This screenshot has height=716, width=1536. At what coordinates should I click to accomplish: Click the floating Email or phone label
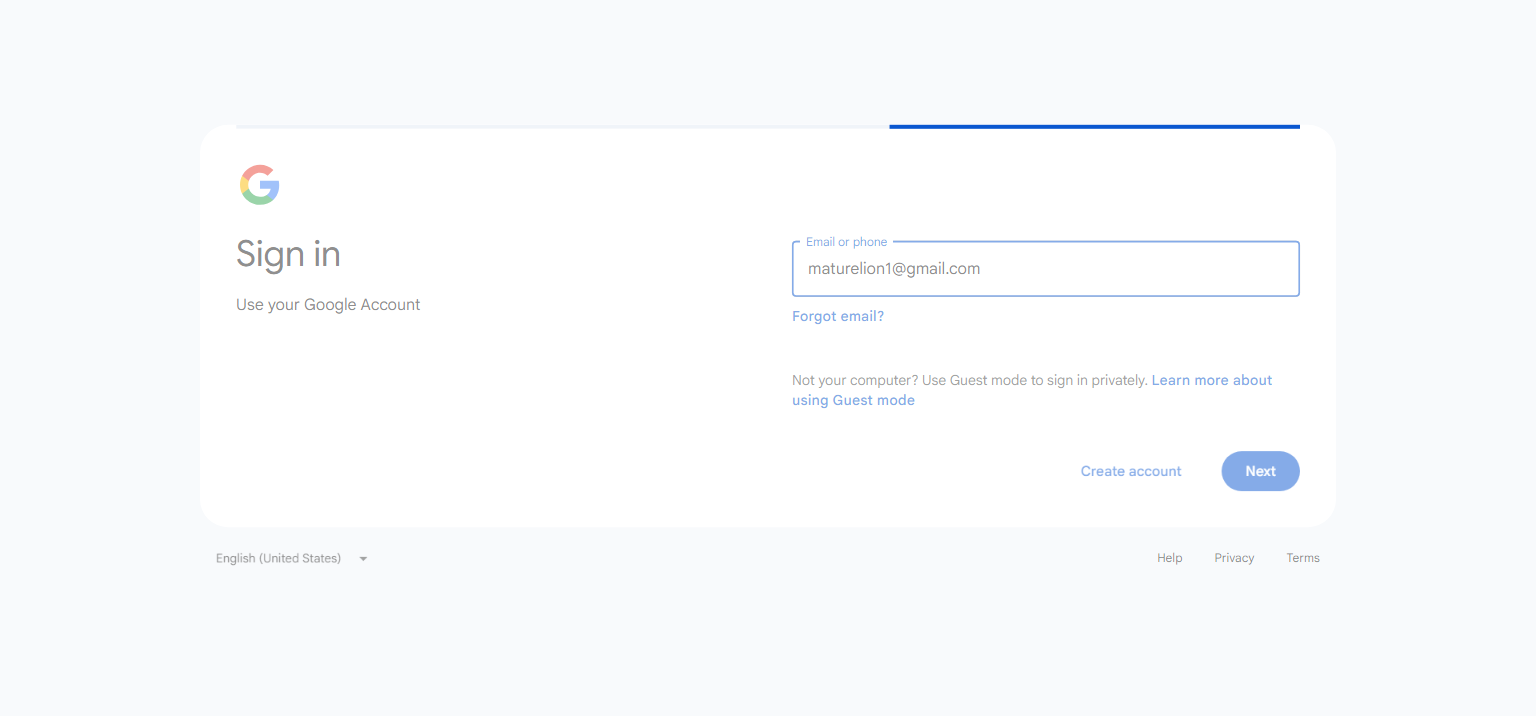846,242
